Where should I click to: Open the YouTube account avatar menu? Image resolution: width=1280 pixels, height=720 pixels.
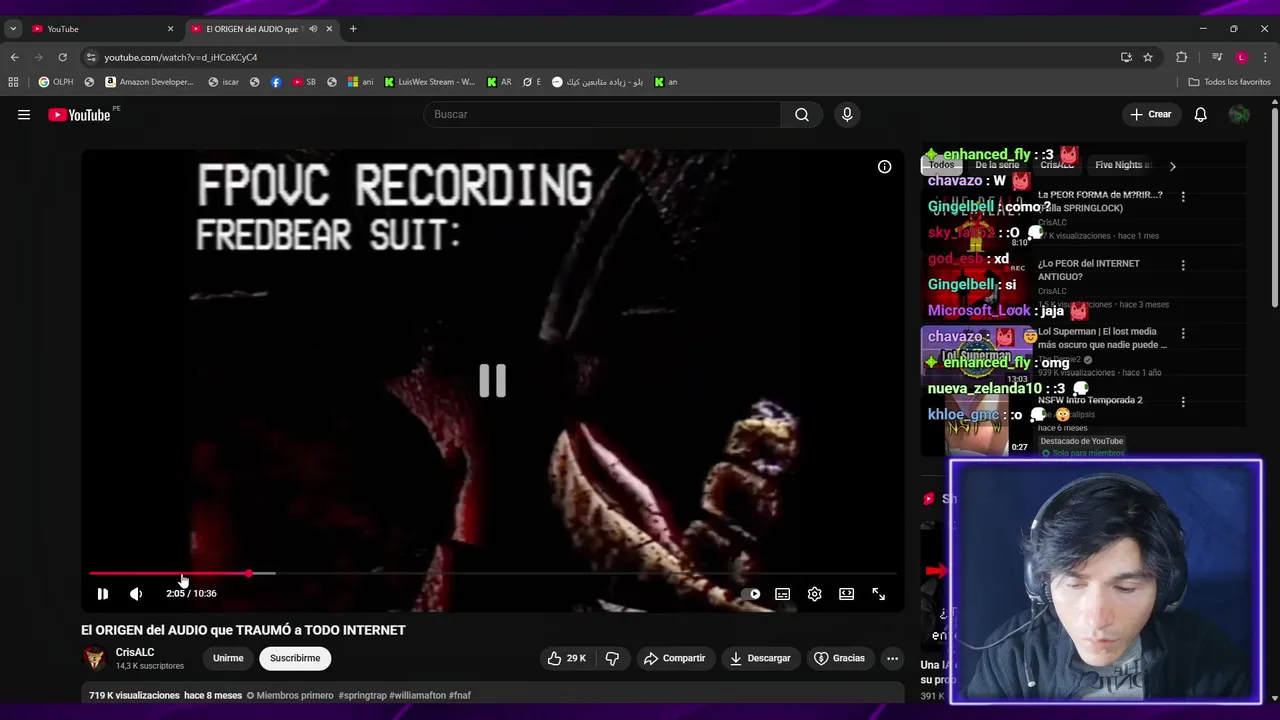(x=1239, y=115)
